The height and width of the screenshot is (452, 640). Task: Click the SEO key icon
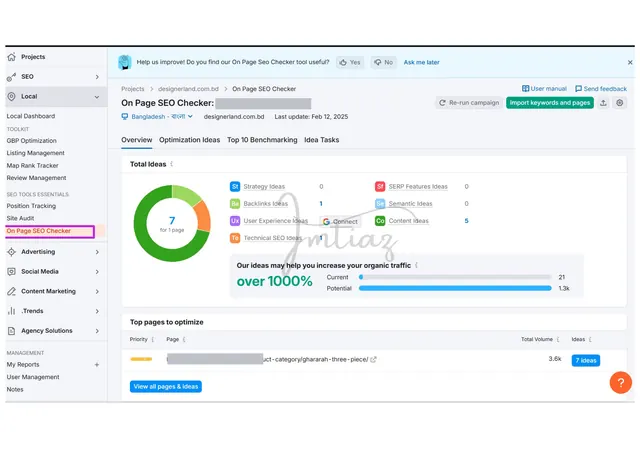(x=11, y=77)
